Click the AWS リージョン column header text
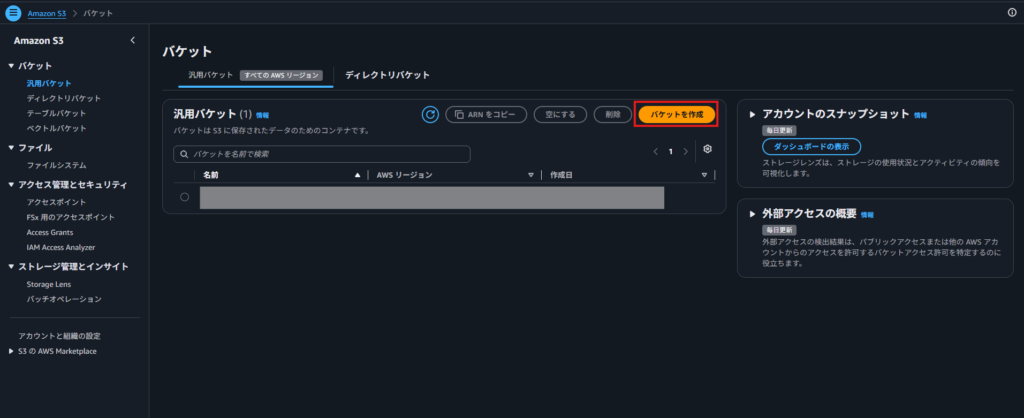Screen dimensions: 1024x418 [x=404, y=175]
